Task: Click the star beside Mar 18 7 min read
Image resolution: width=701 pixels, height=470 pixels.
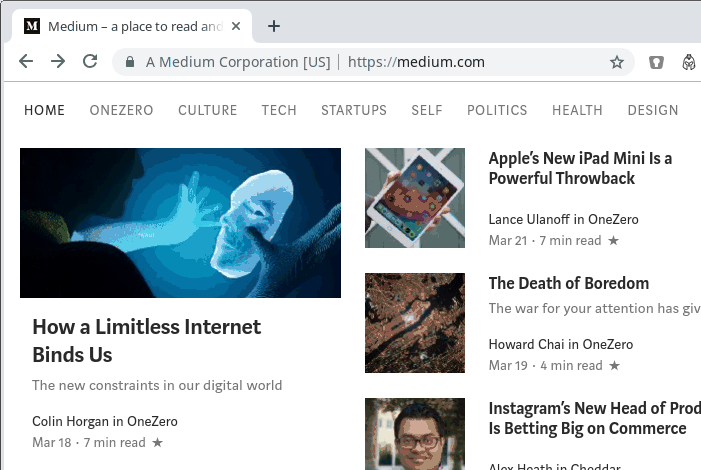Action: click(x=157, y=442)
